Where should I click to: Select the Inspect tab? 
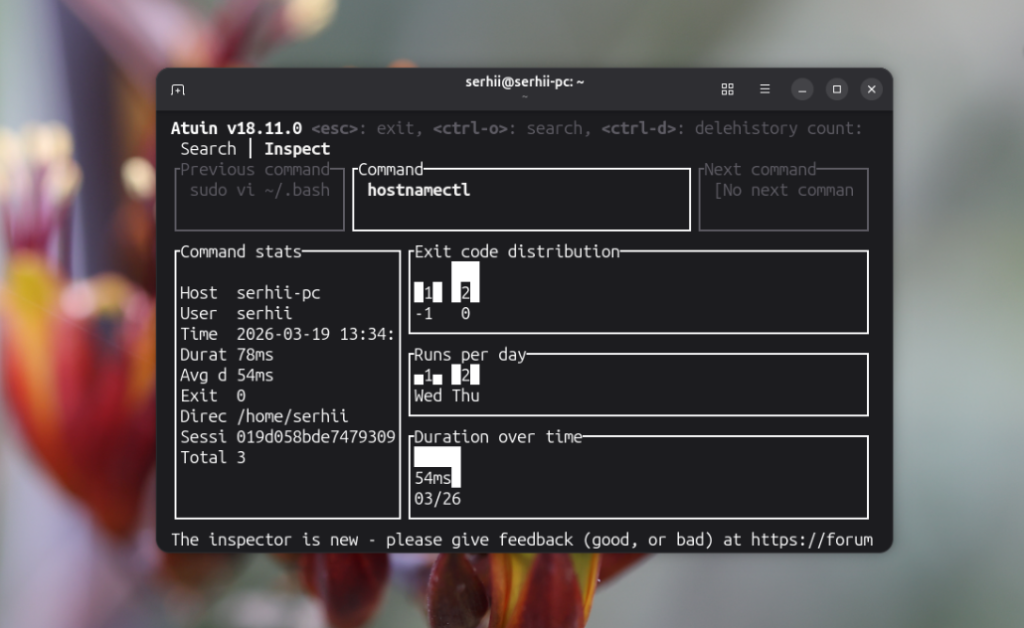click(x=297, y=149)
